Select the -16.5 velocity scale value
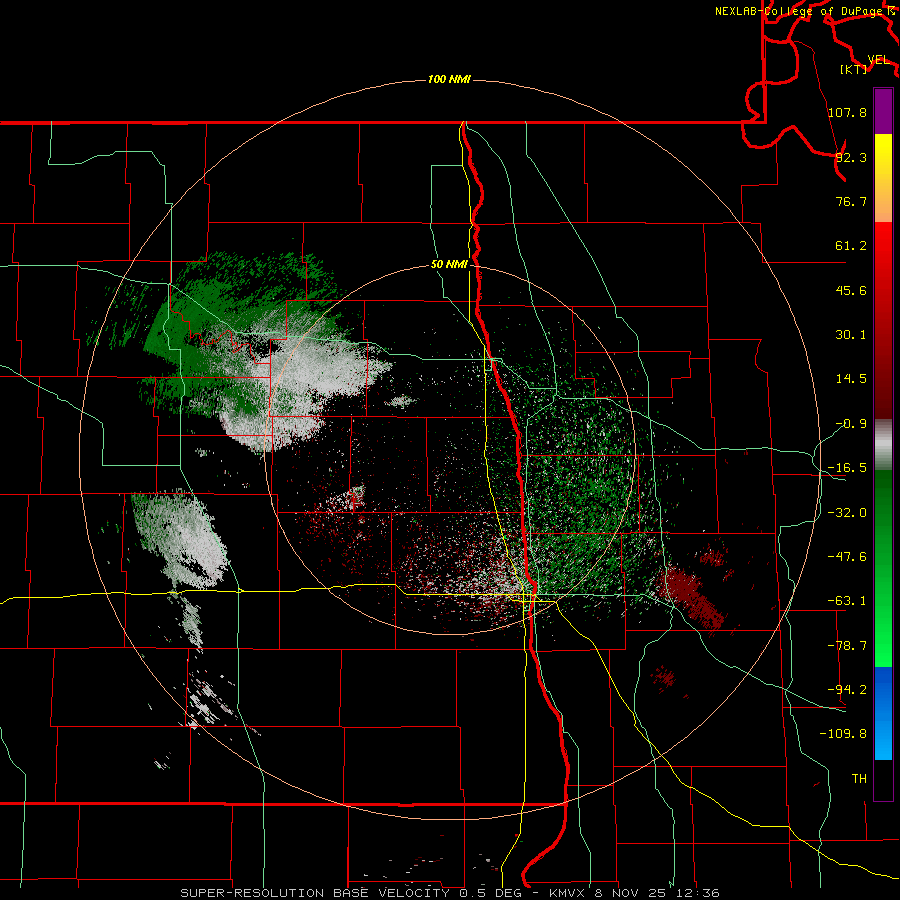The height and width of the screenshot is (900, 900). 847,468
